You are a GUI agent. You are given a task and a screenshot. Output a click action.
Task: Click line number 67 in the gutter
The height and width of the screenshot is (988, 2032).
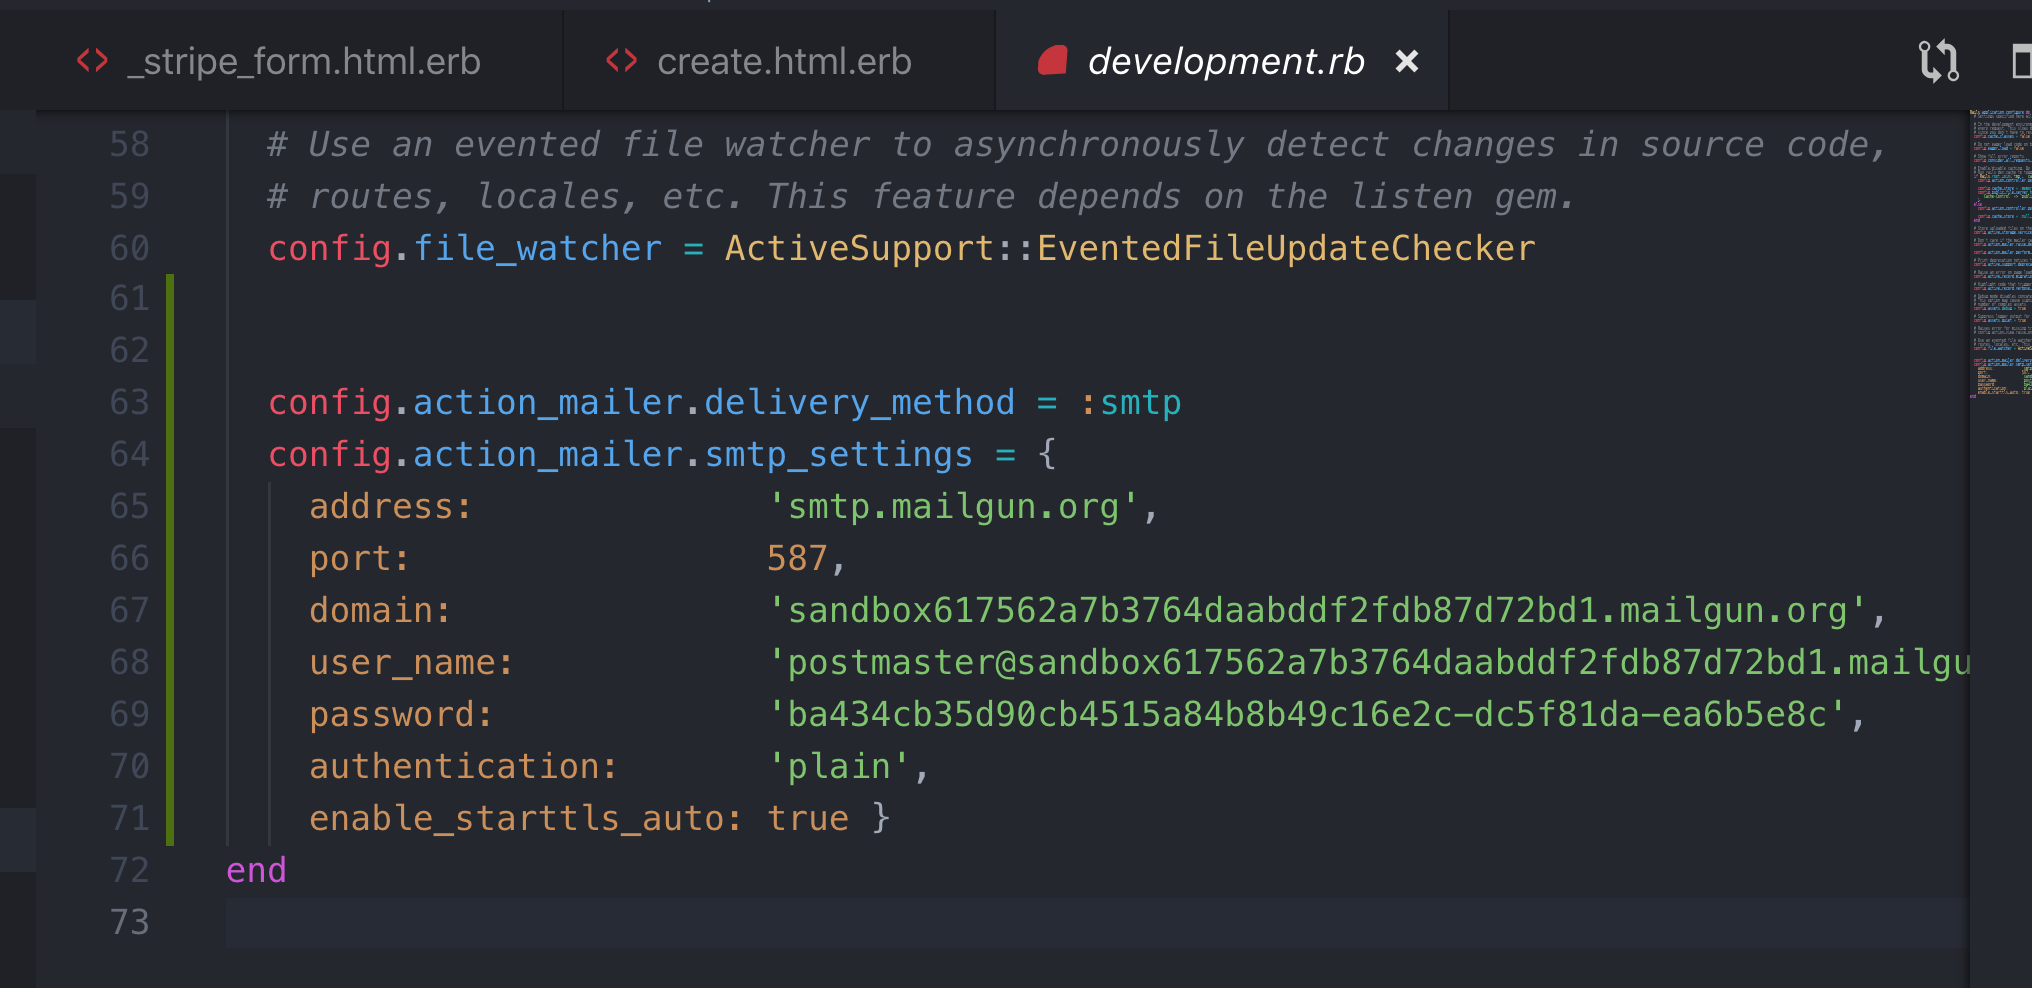(x=129, y=611)
